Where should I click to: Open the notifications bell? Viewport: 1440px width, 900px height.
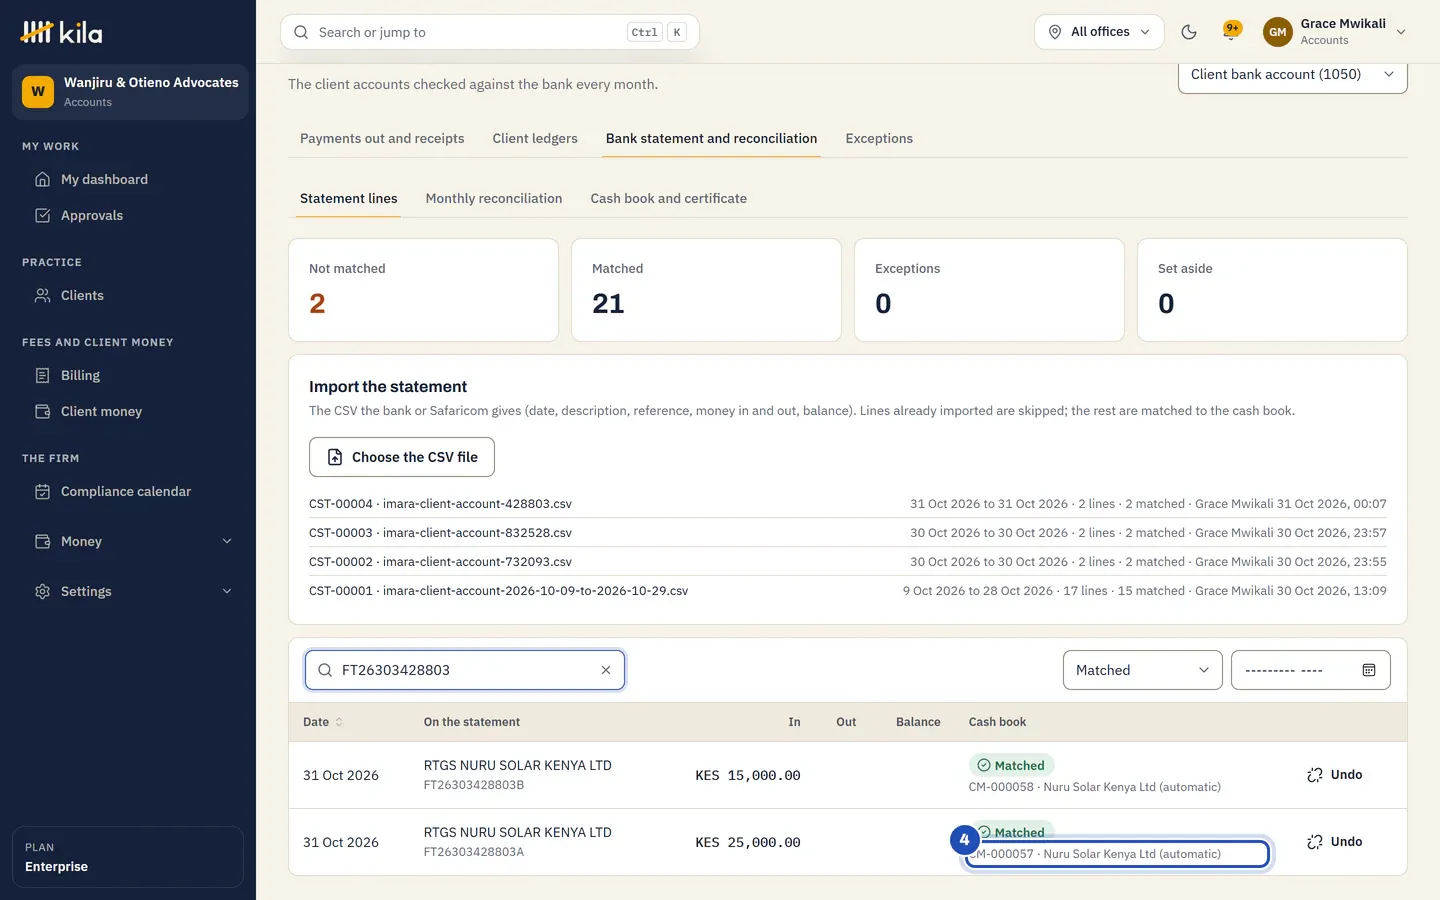tap(1231, 32)
